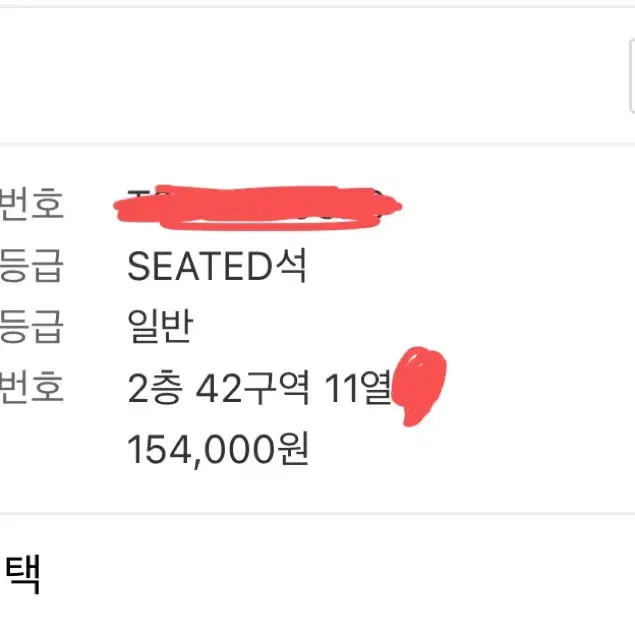This screenshot has height=635, width=635.
Task: Select the SEATED석 seat grade text
Action: (x=217, y=266)
